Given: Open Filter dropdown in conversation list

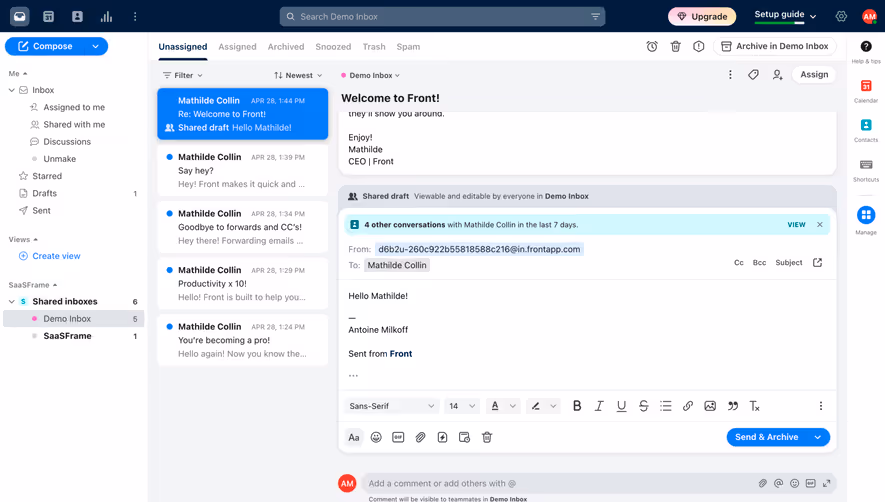Looking at the screenshot, I should 182,75.
